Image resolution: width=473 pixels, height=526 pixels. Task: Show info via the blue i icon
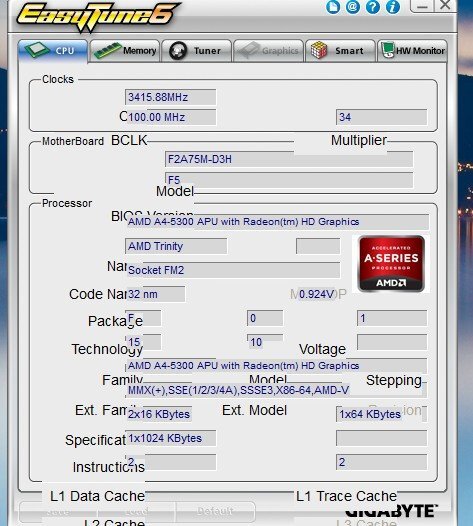point(393,7)
